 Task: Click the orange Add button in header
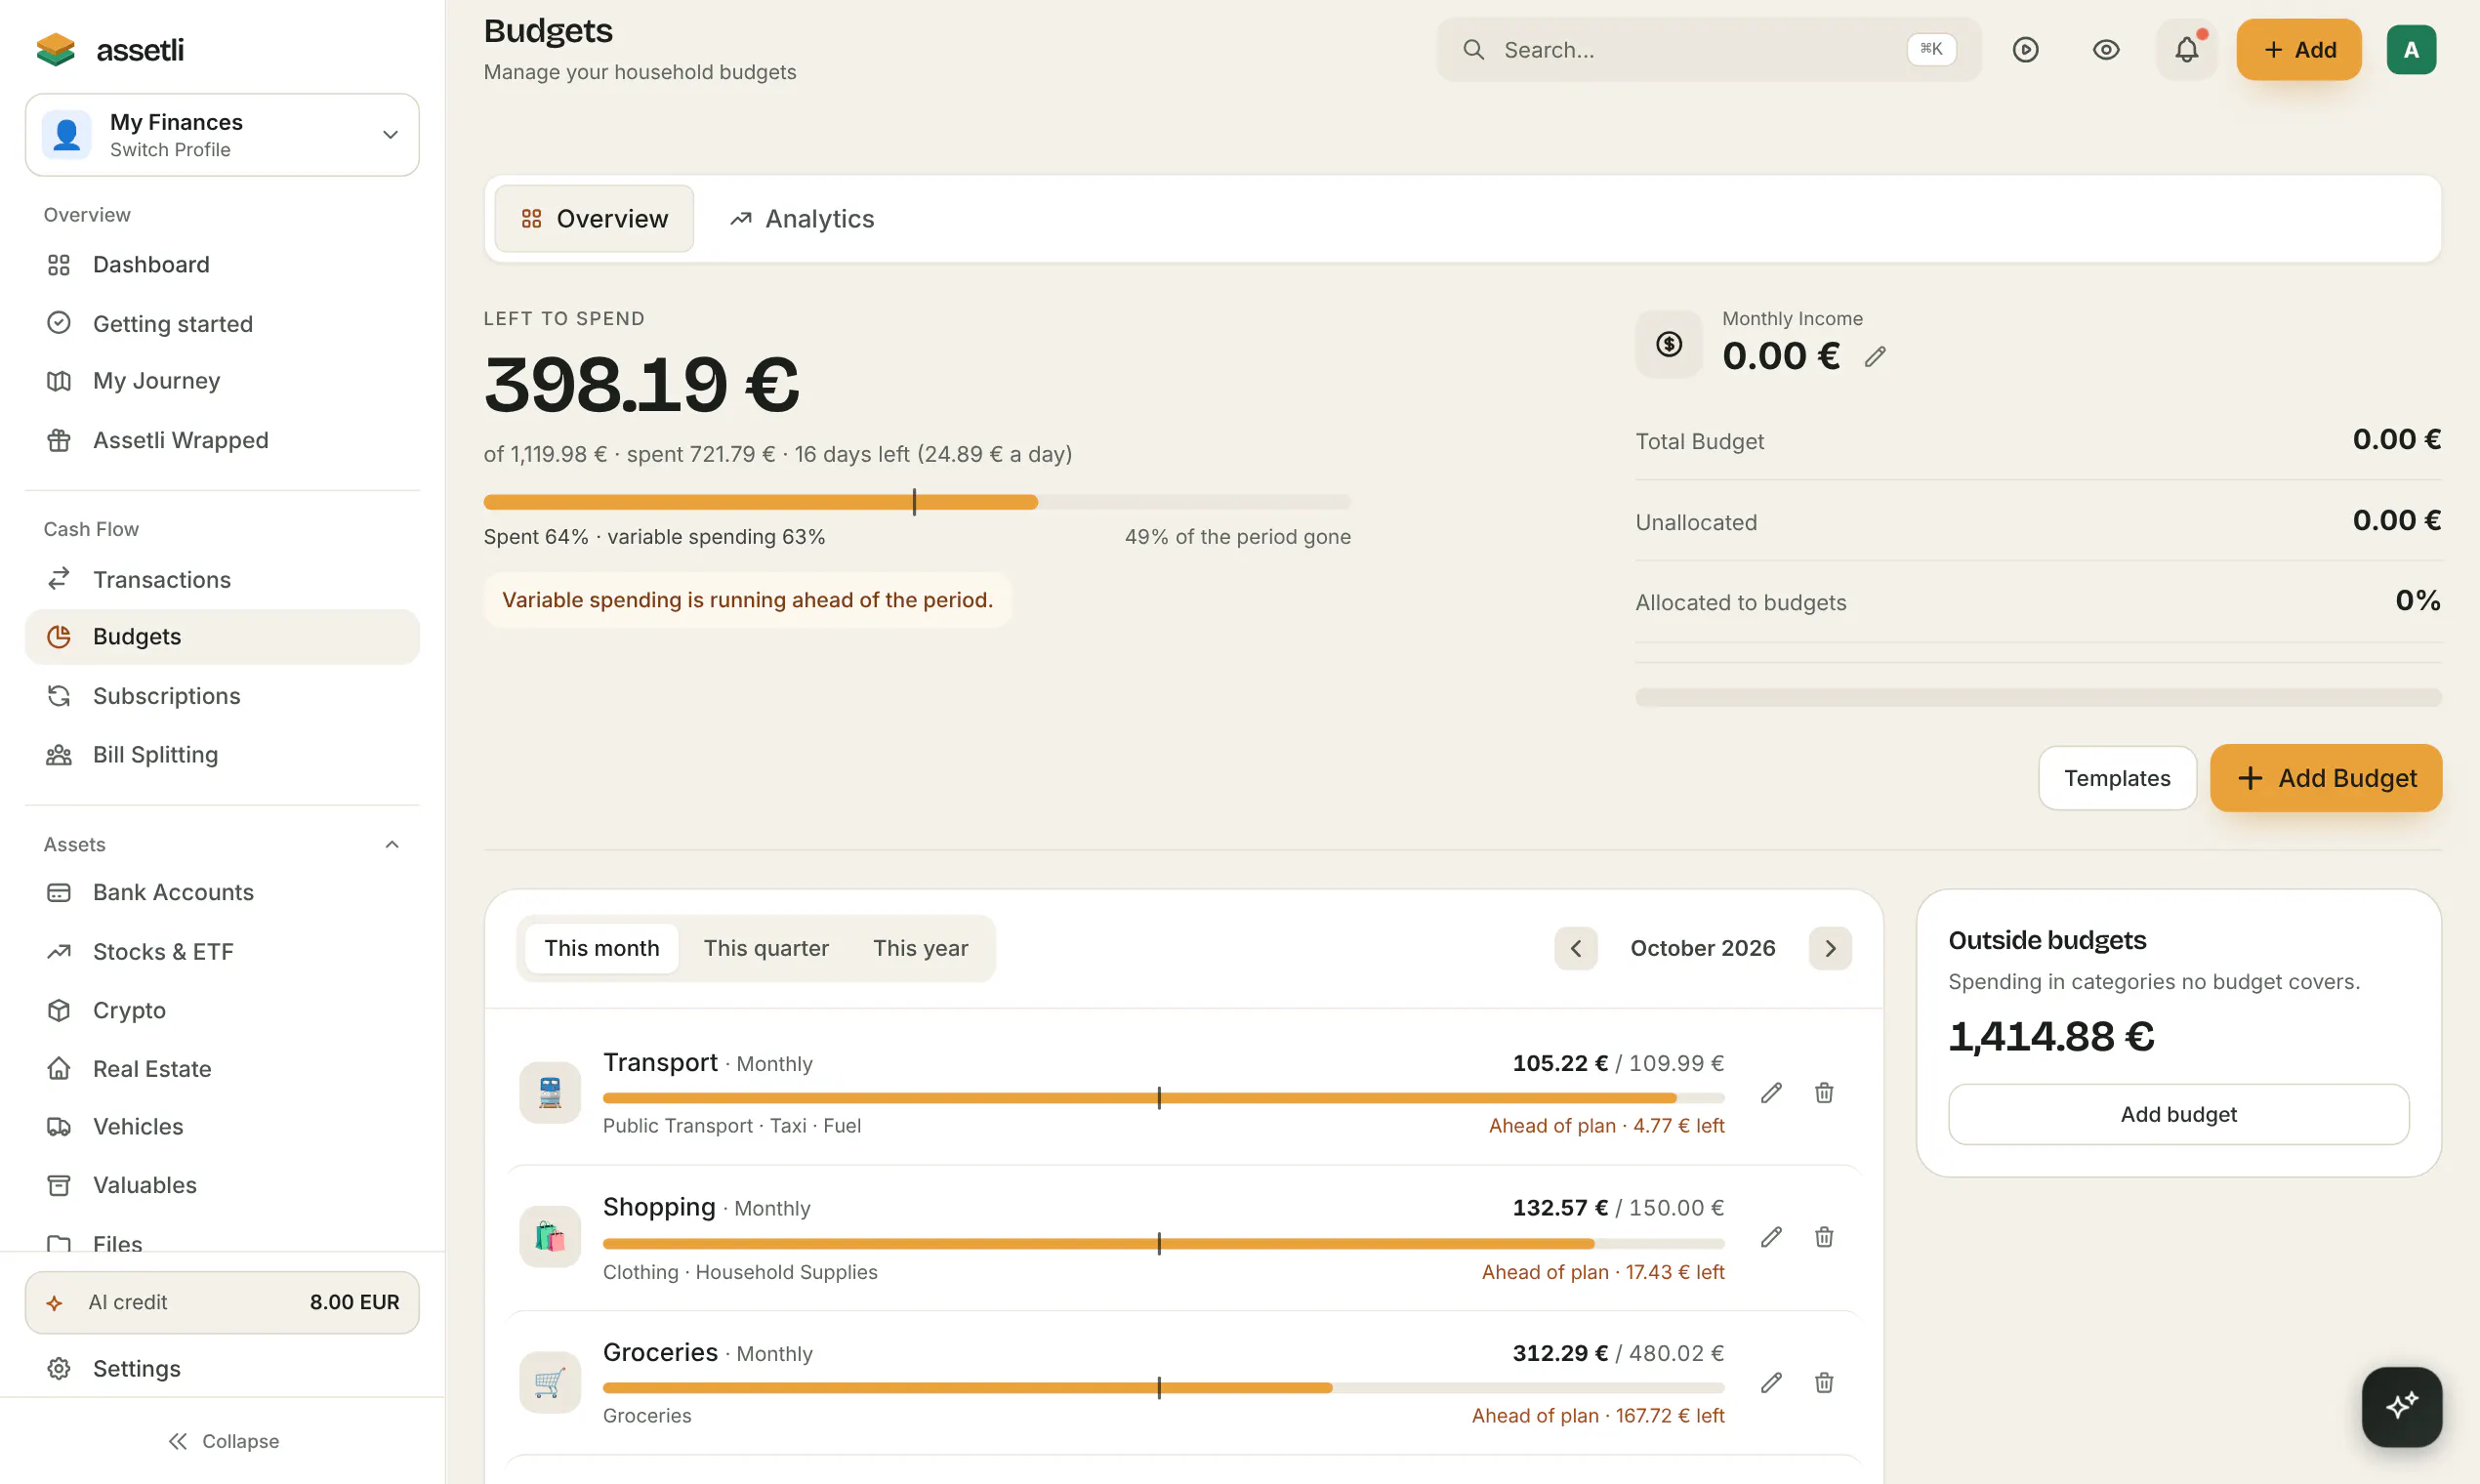(2299, 49)
